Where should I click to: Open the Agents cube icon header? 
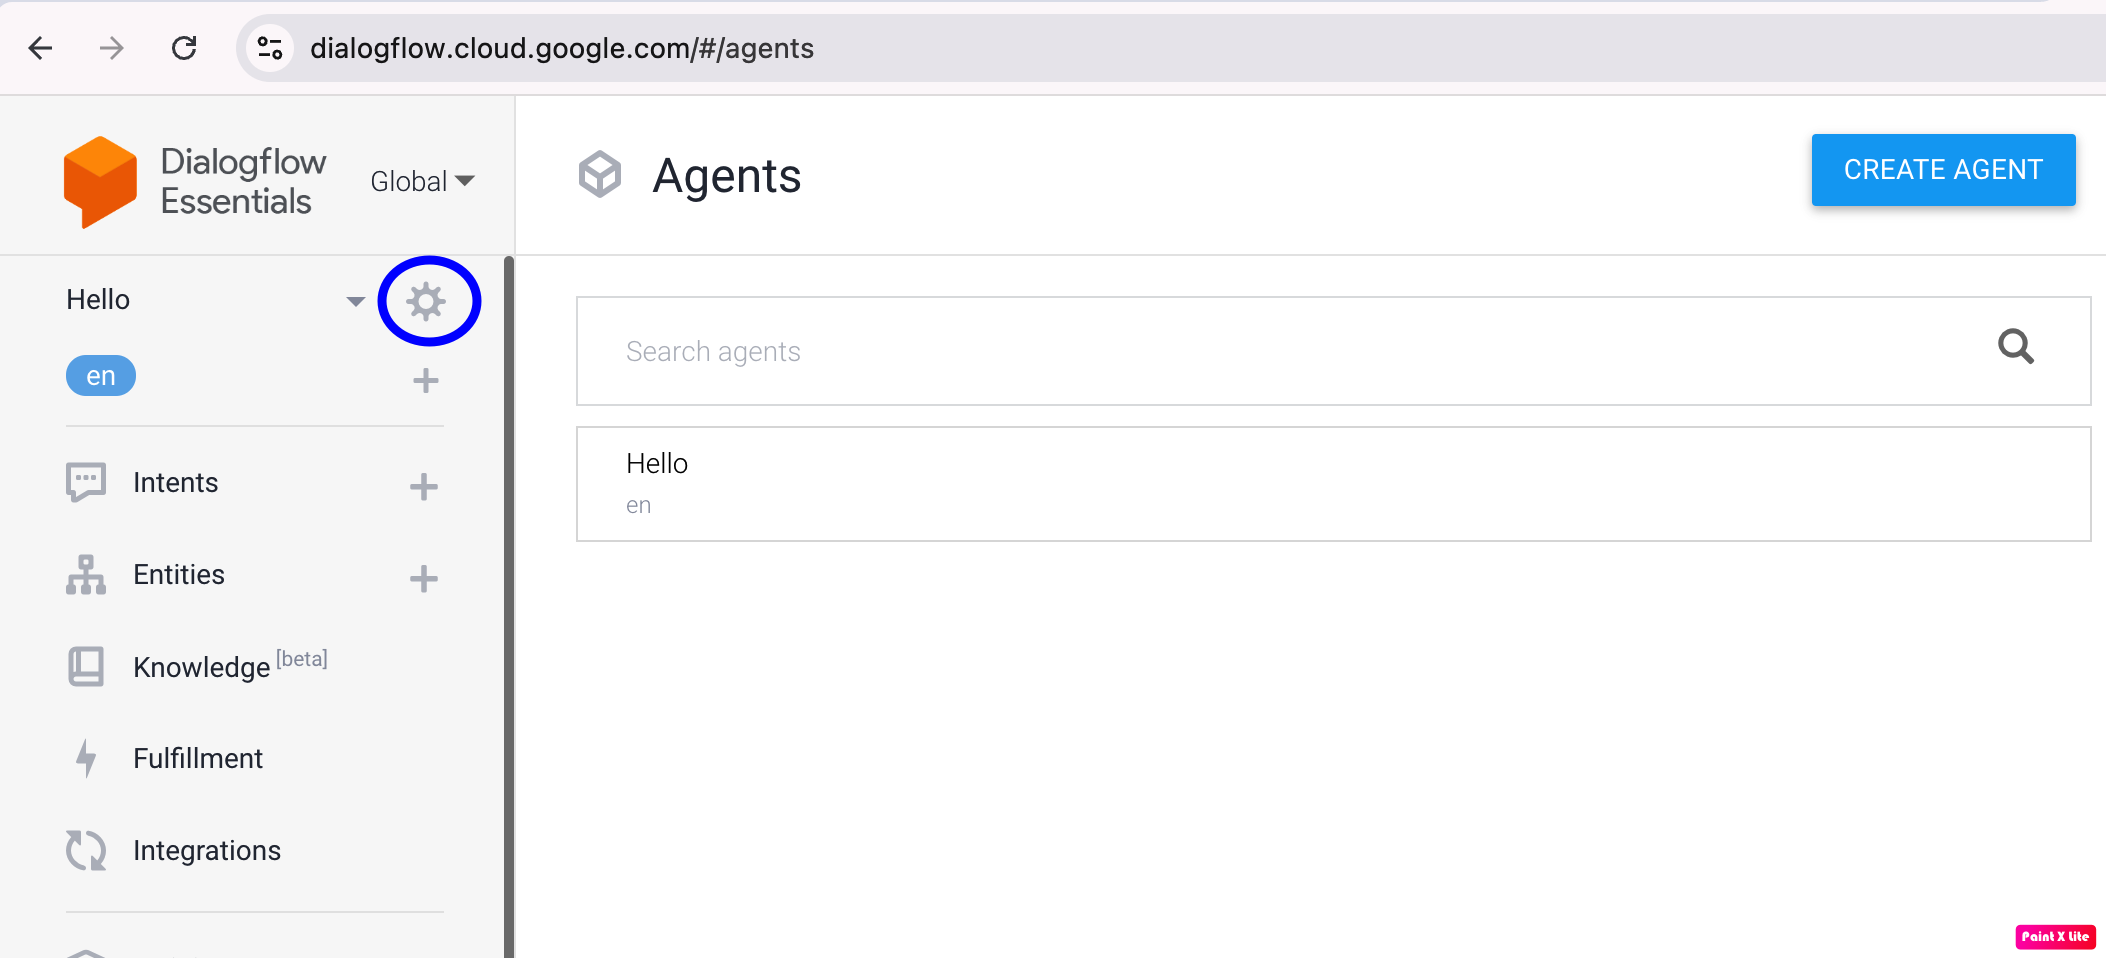tap(601, 175)
